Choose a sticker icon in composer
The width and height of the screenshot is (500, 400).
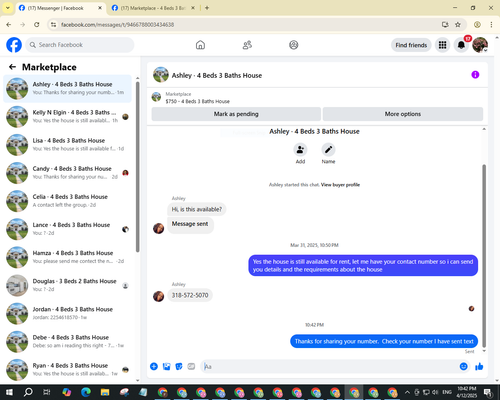pyautogui.click(x=179, y=367)
